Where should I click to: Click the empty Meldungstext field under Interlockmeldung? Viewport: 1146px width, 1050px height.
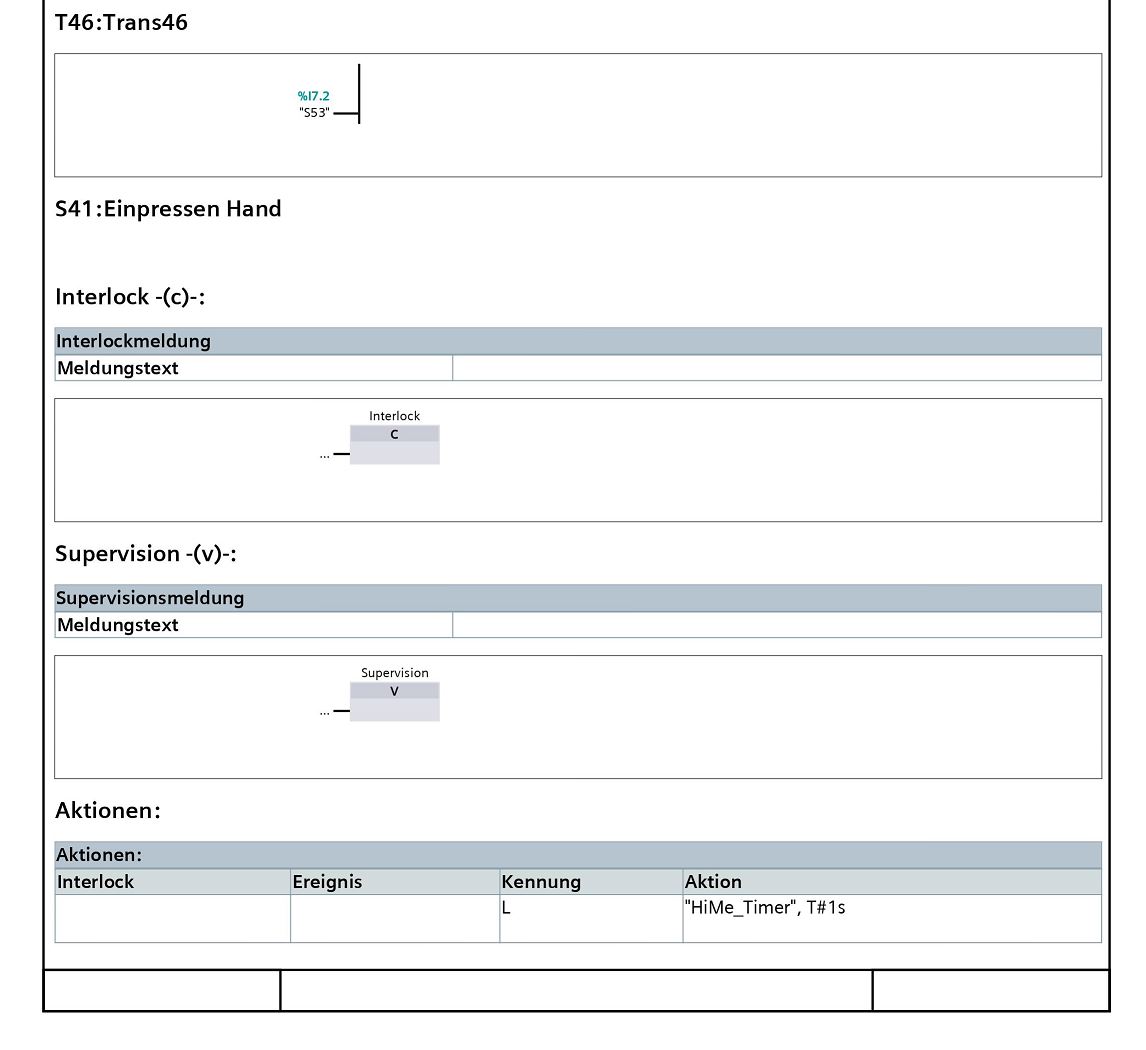[x=776, y=368]
